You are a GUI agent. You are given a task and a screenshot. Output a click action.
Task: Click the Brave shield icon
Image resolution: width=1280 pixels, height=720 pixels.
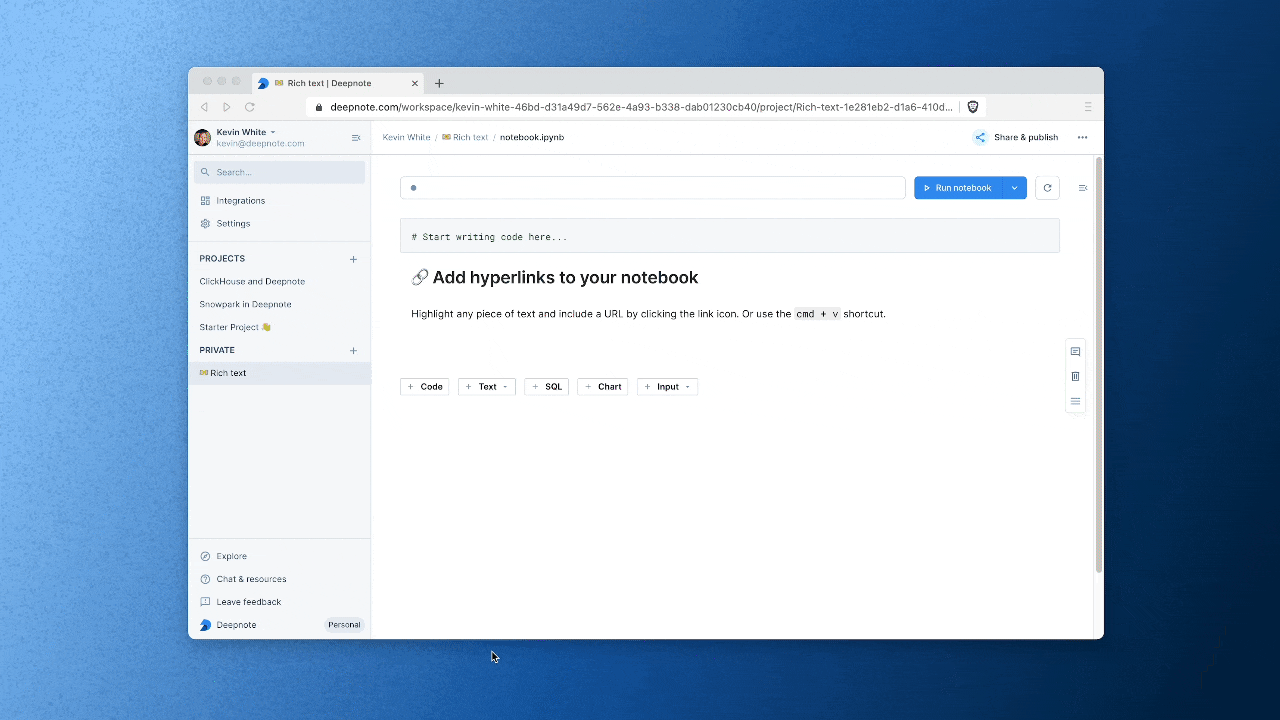(973, 107)
